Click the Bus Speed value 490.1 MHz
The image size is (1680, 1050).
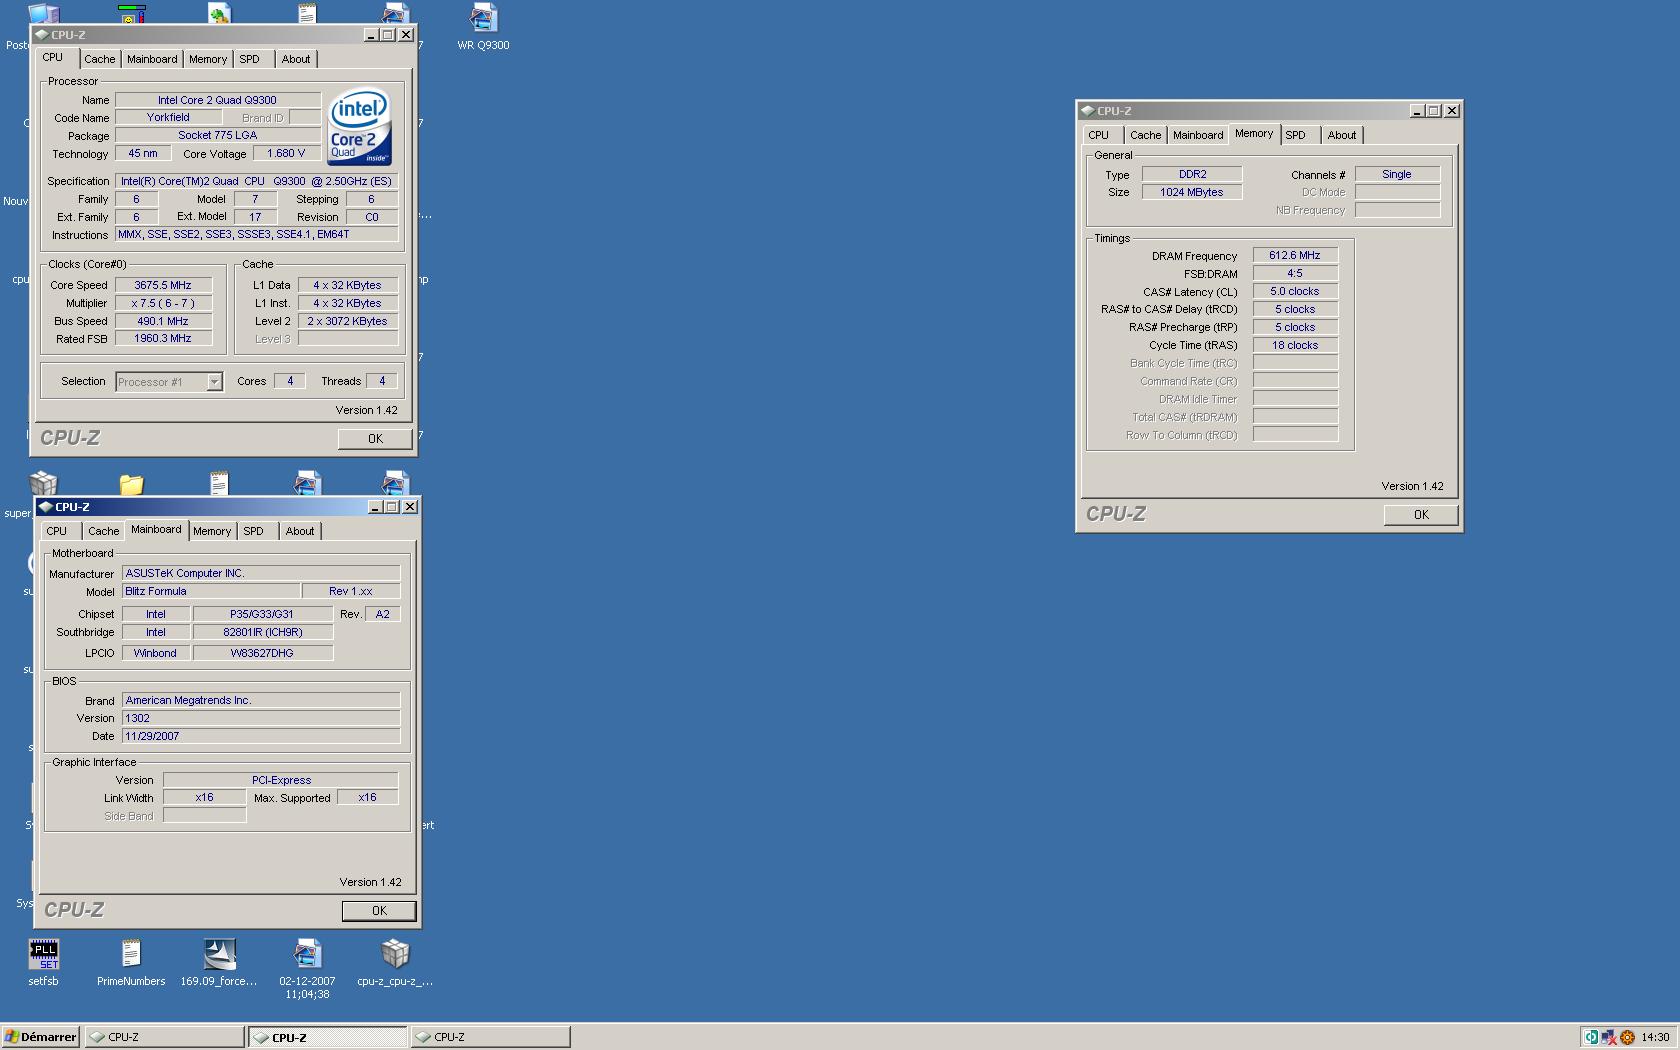tap(163, 321)
